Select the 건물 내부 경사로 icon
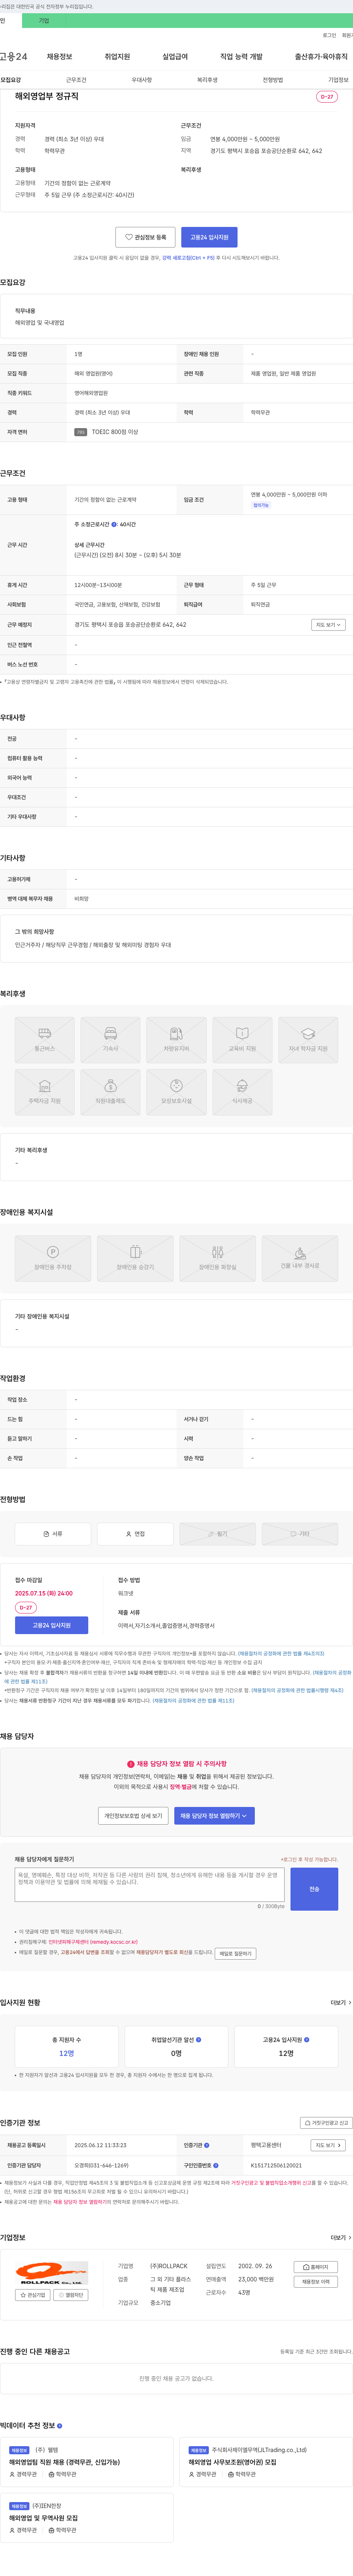This screenshot has width=353, height=2576. point(300,1258)
